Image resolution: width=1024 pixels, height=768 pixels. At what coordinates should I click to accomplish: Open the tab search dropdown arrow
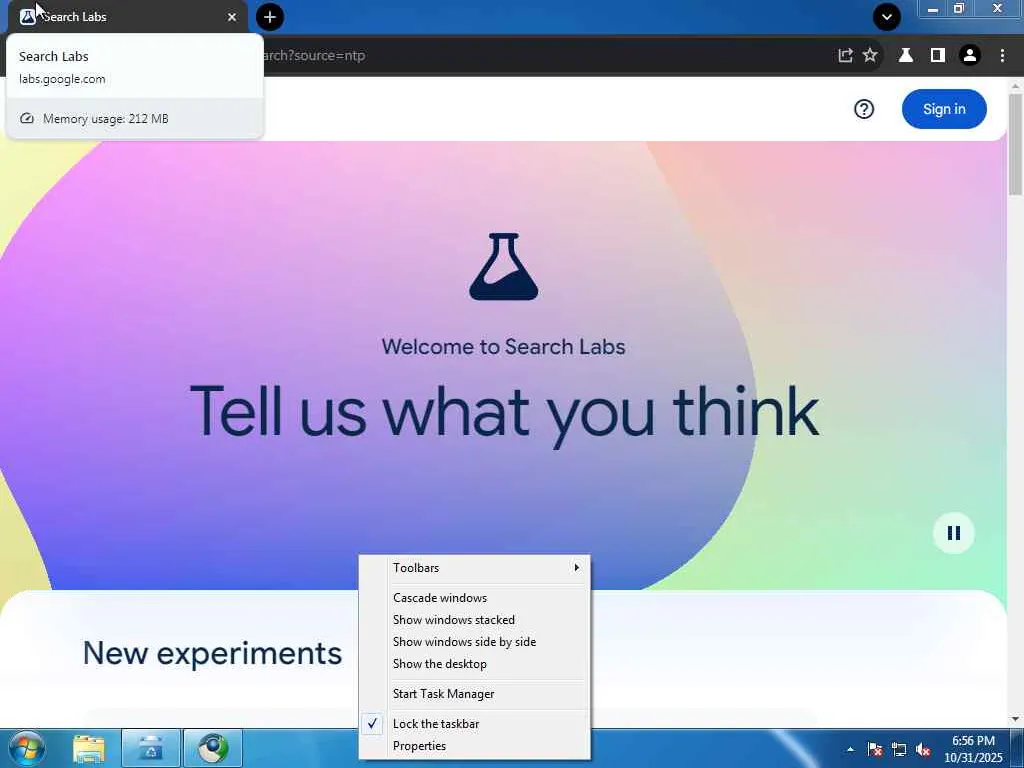point(887,17)
